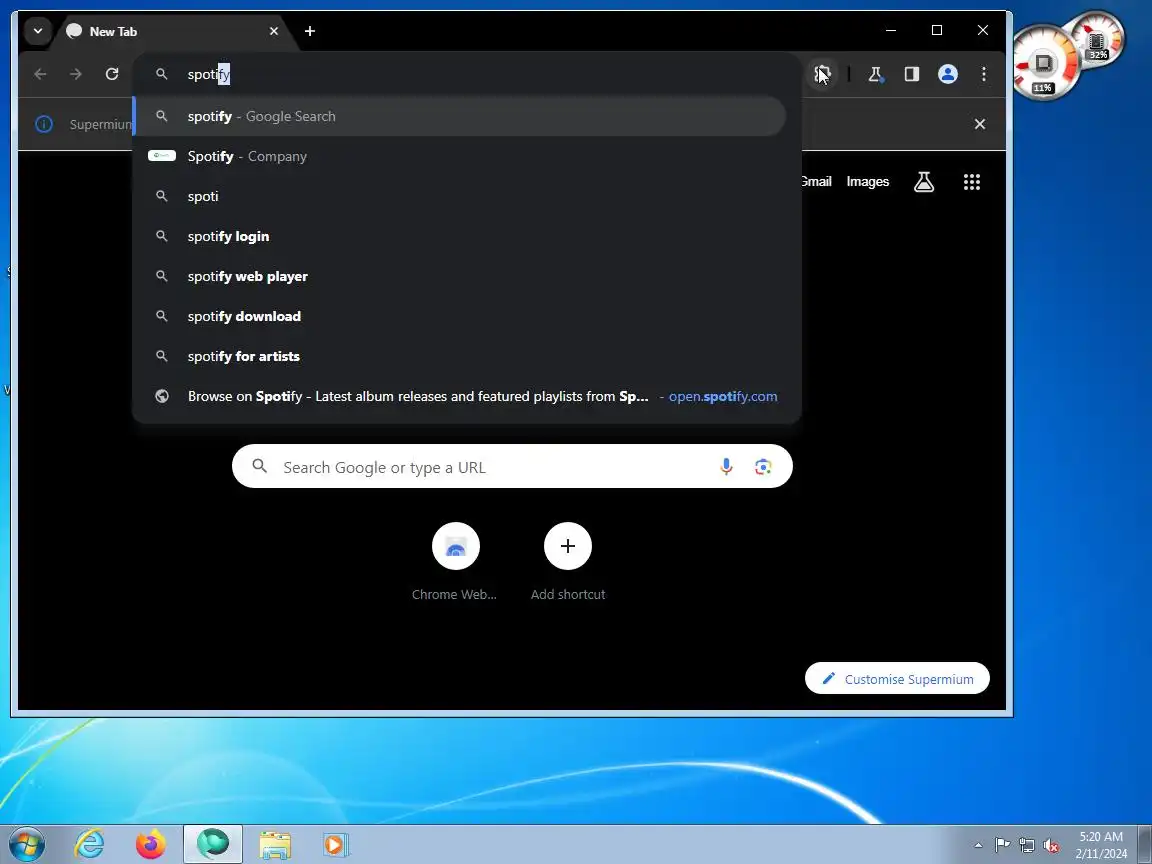Open the Action Center flag icon
The image size is (1152, 864).
click(x=1002, y=846)
